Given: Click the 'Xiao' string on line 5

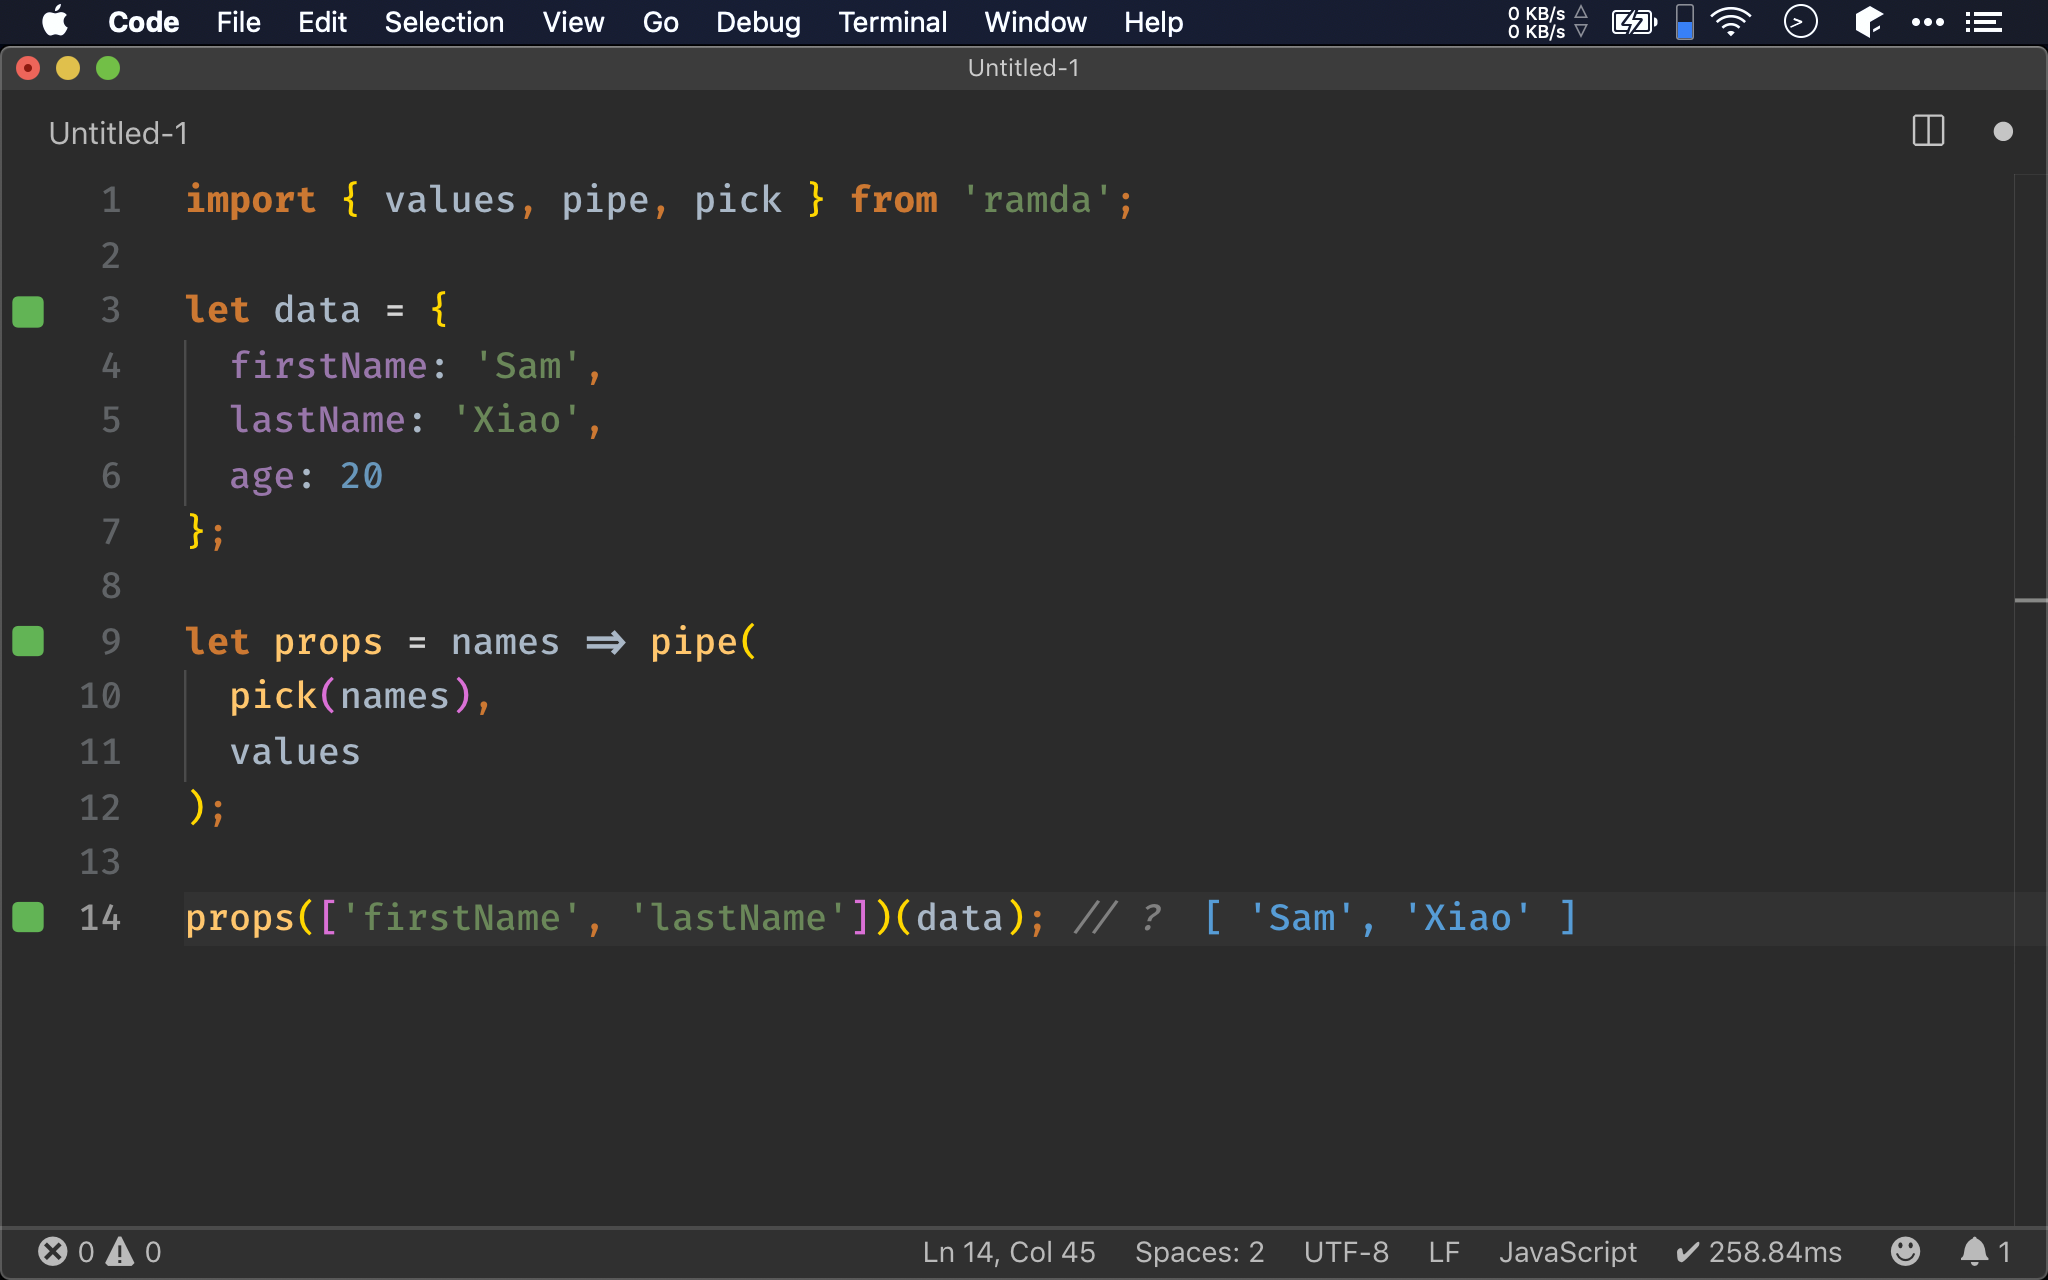Looking at the screenshot, I should click(516, 420).
